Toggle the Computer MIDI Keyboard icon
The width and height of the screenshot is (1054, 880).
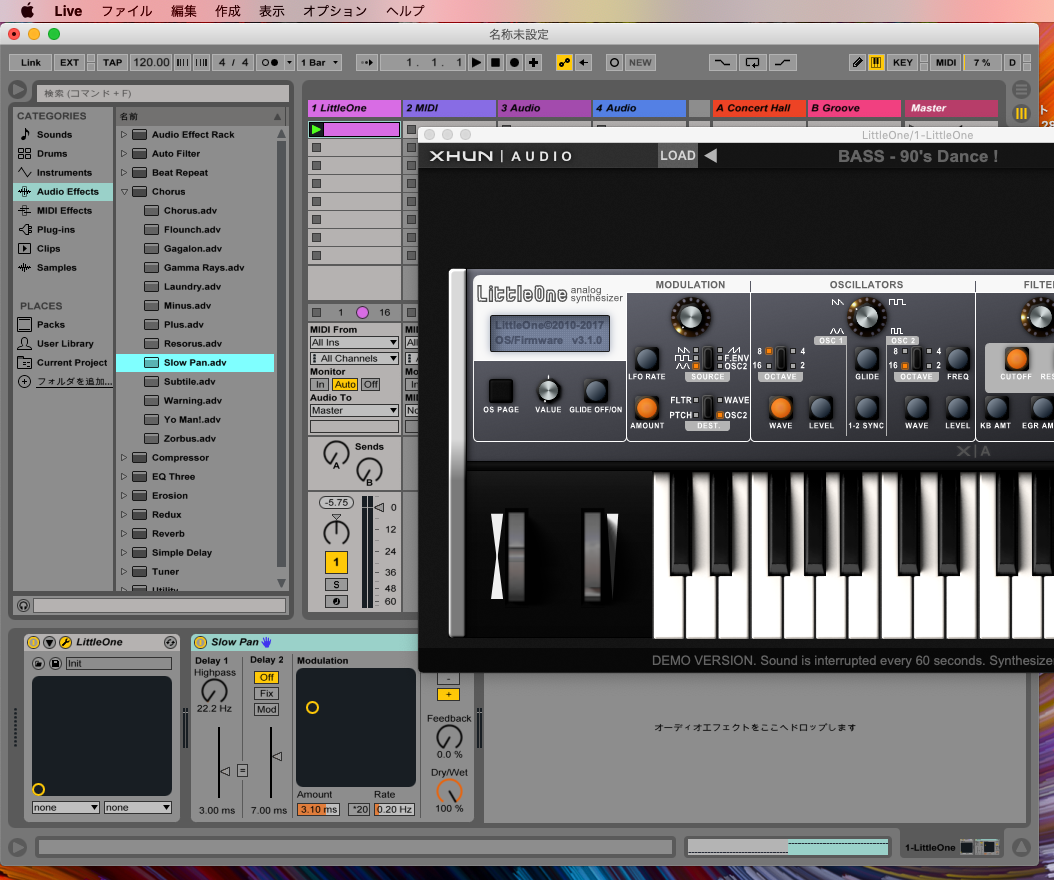pos(876,63)
